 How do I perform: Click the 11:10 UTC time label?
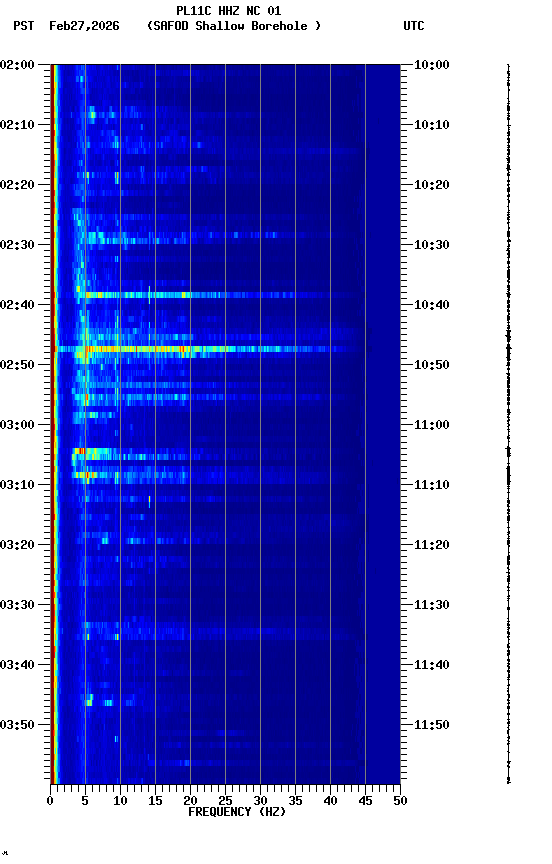[x=432, y=485]
